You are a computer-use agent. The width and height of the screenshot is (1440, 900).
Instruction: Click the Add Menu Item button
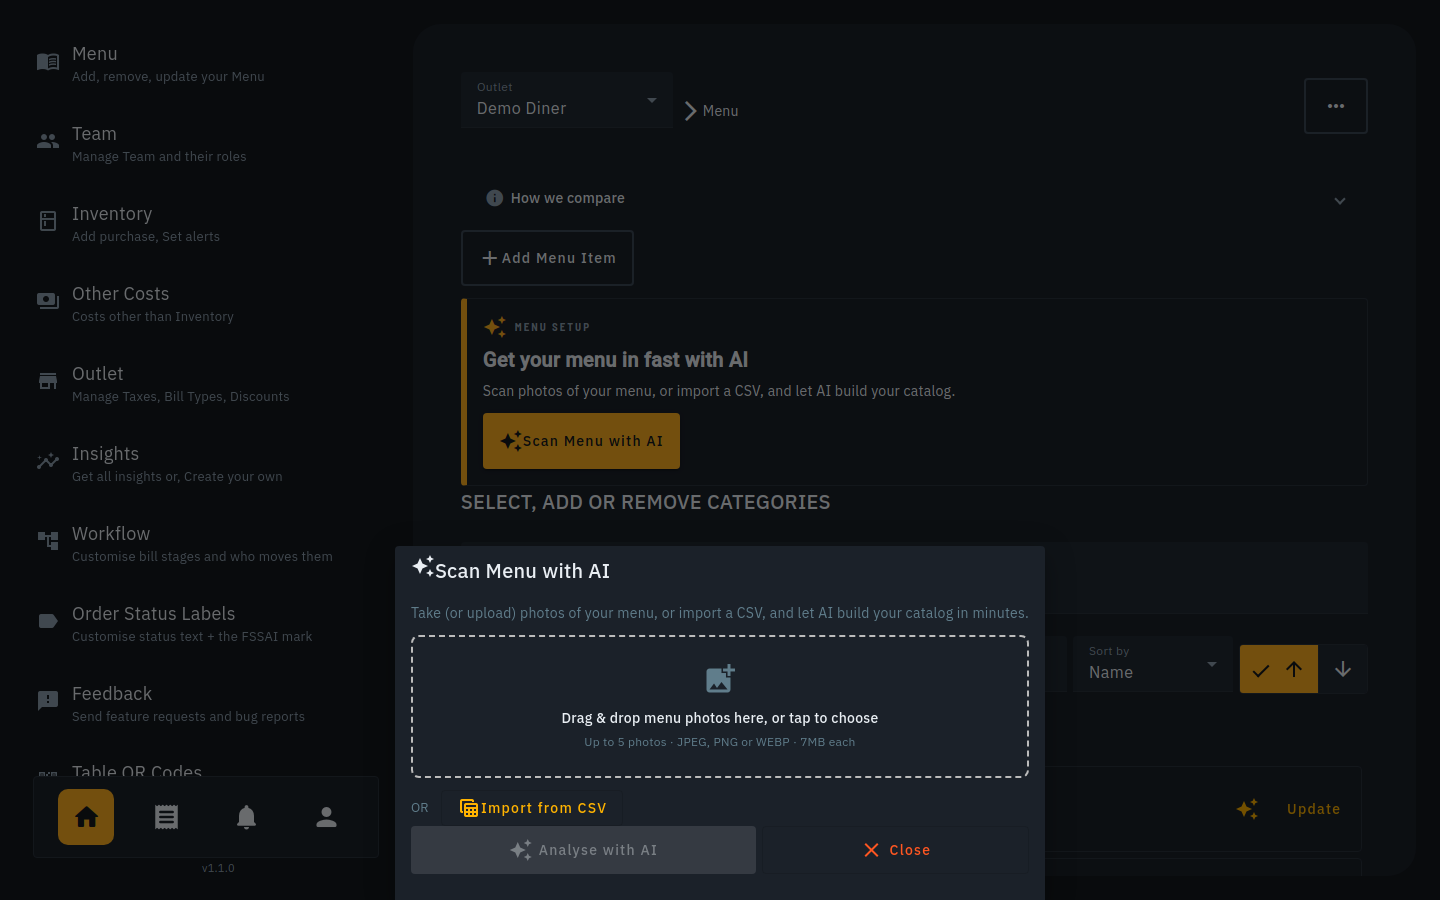pos(547,258)
